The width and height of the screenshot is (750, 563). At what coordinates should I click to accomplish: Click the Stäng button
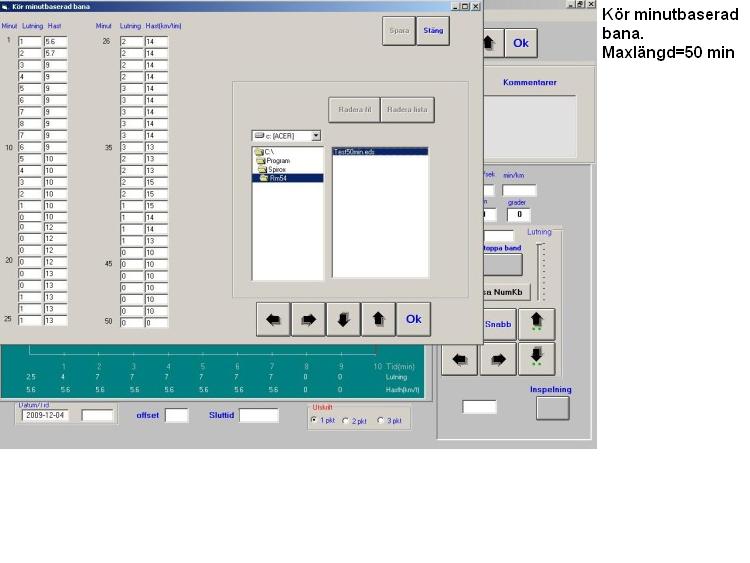tap(434, 31)
